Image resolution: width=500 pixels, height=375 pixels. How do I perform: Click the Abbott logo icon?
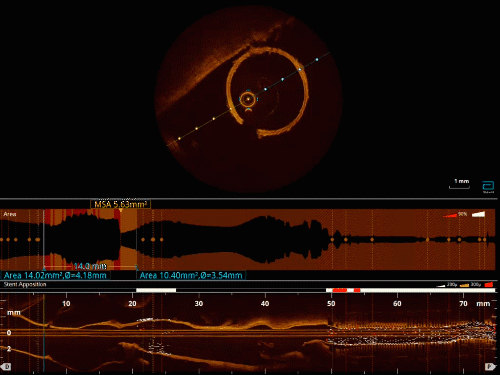pos(488,186)
